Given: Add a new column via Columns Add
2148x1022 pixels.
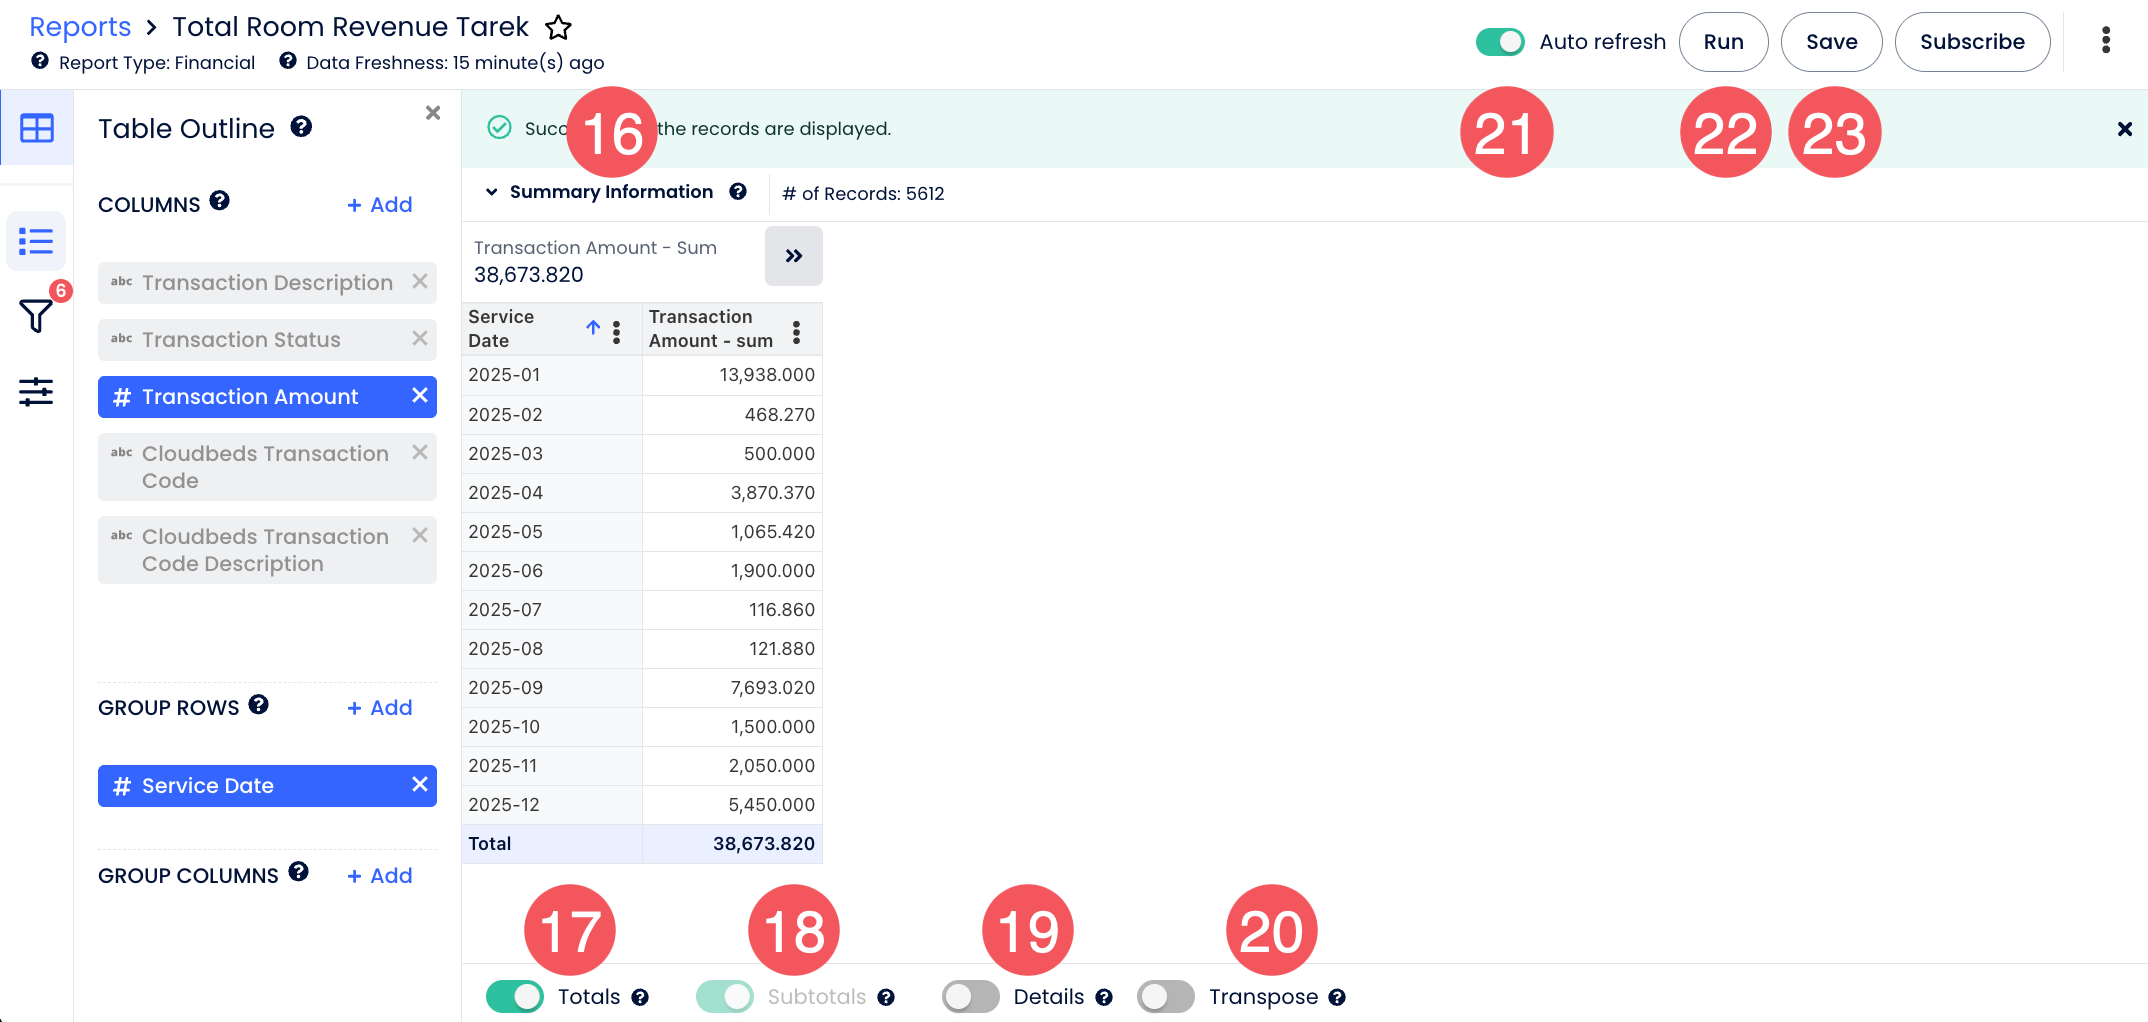Looking at the screenshot, I should 380,205.
